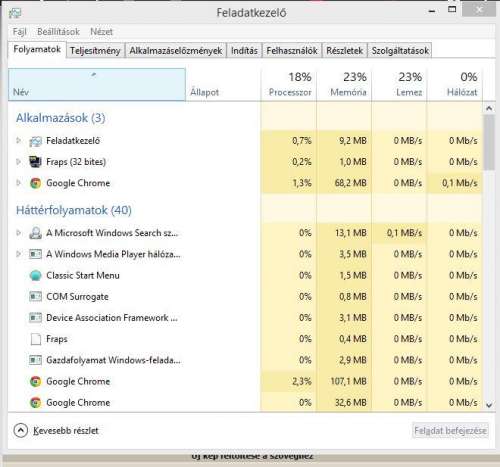This screenshot has width=500, height=467.
Task: Open the Nézet menu
Action: tap(101, 32)
